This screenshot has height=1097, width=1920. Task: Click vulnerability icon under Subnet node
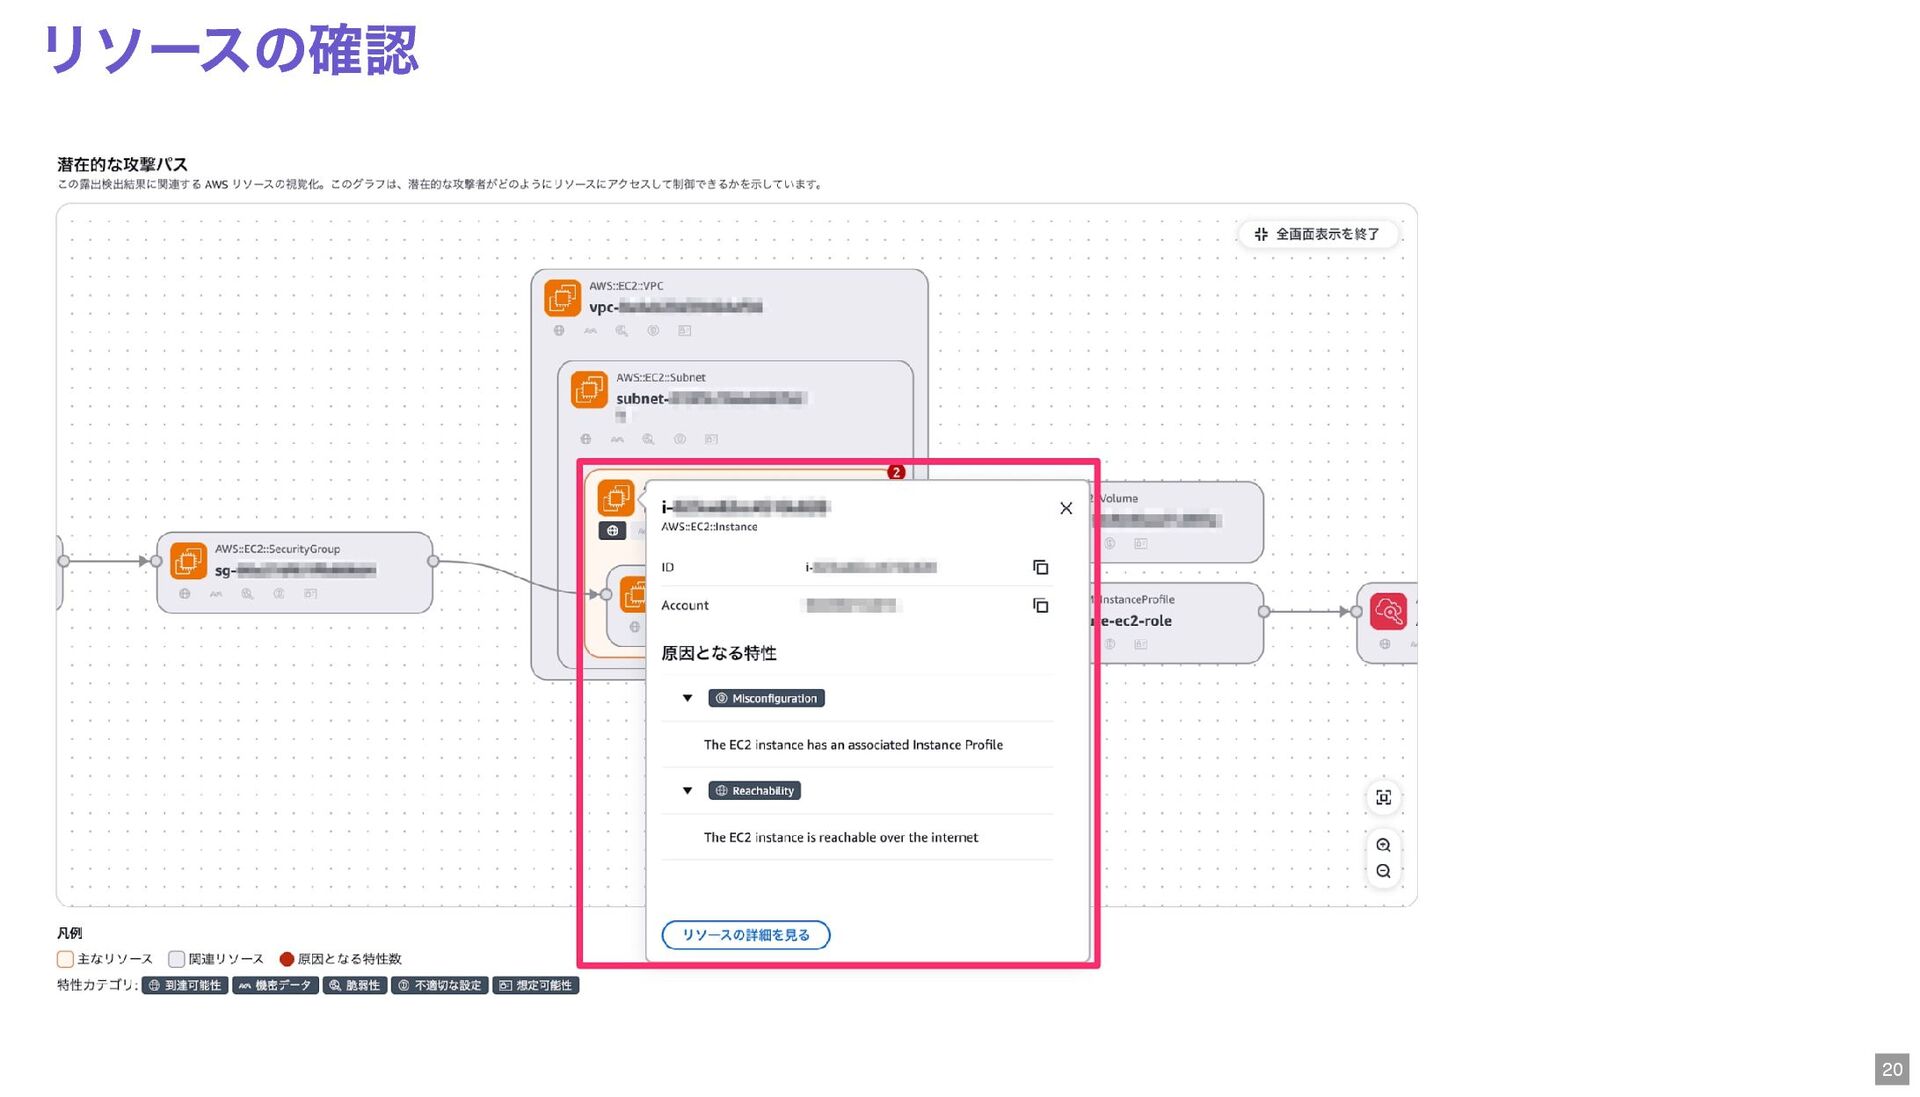pyautogui.click(x=648, y=439)
